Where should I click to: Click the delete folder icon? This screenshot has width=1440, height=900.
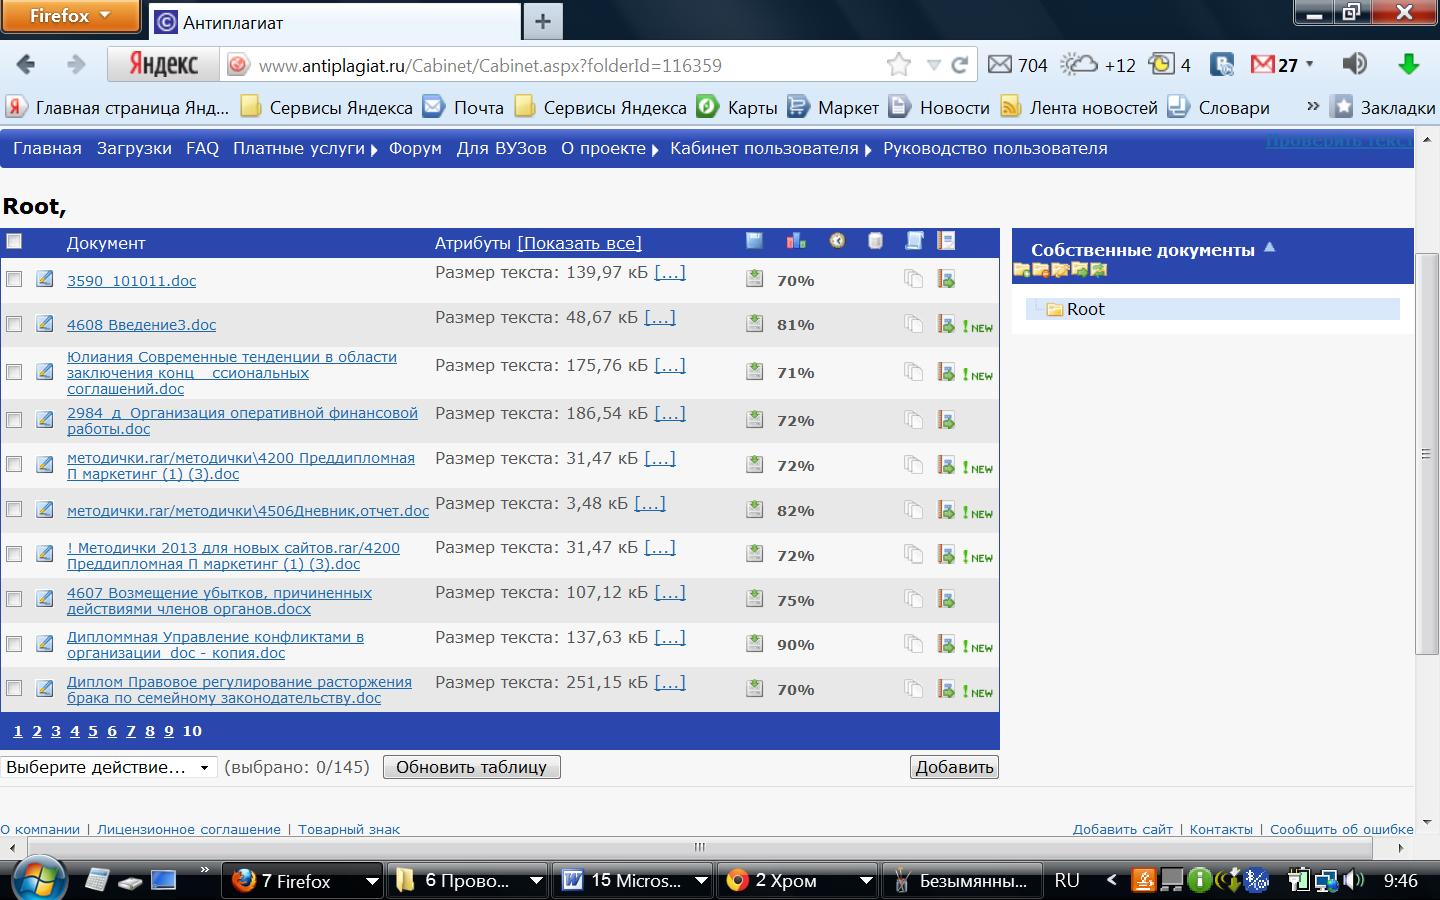(x=1041, y=269)
